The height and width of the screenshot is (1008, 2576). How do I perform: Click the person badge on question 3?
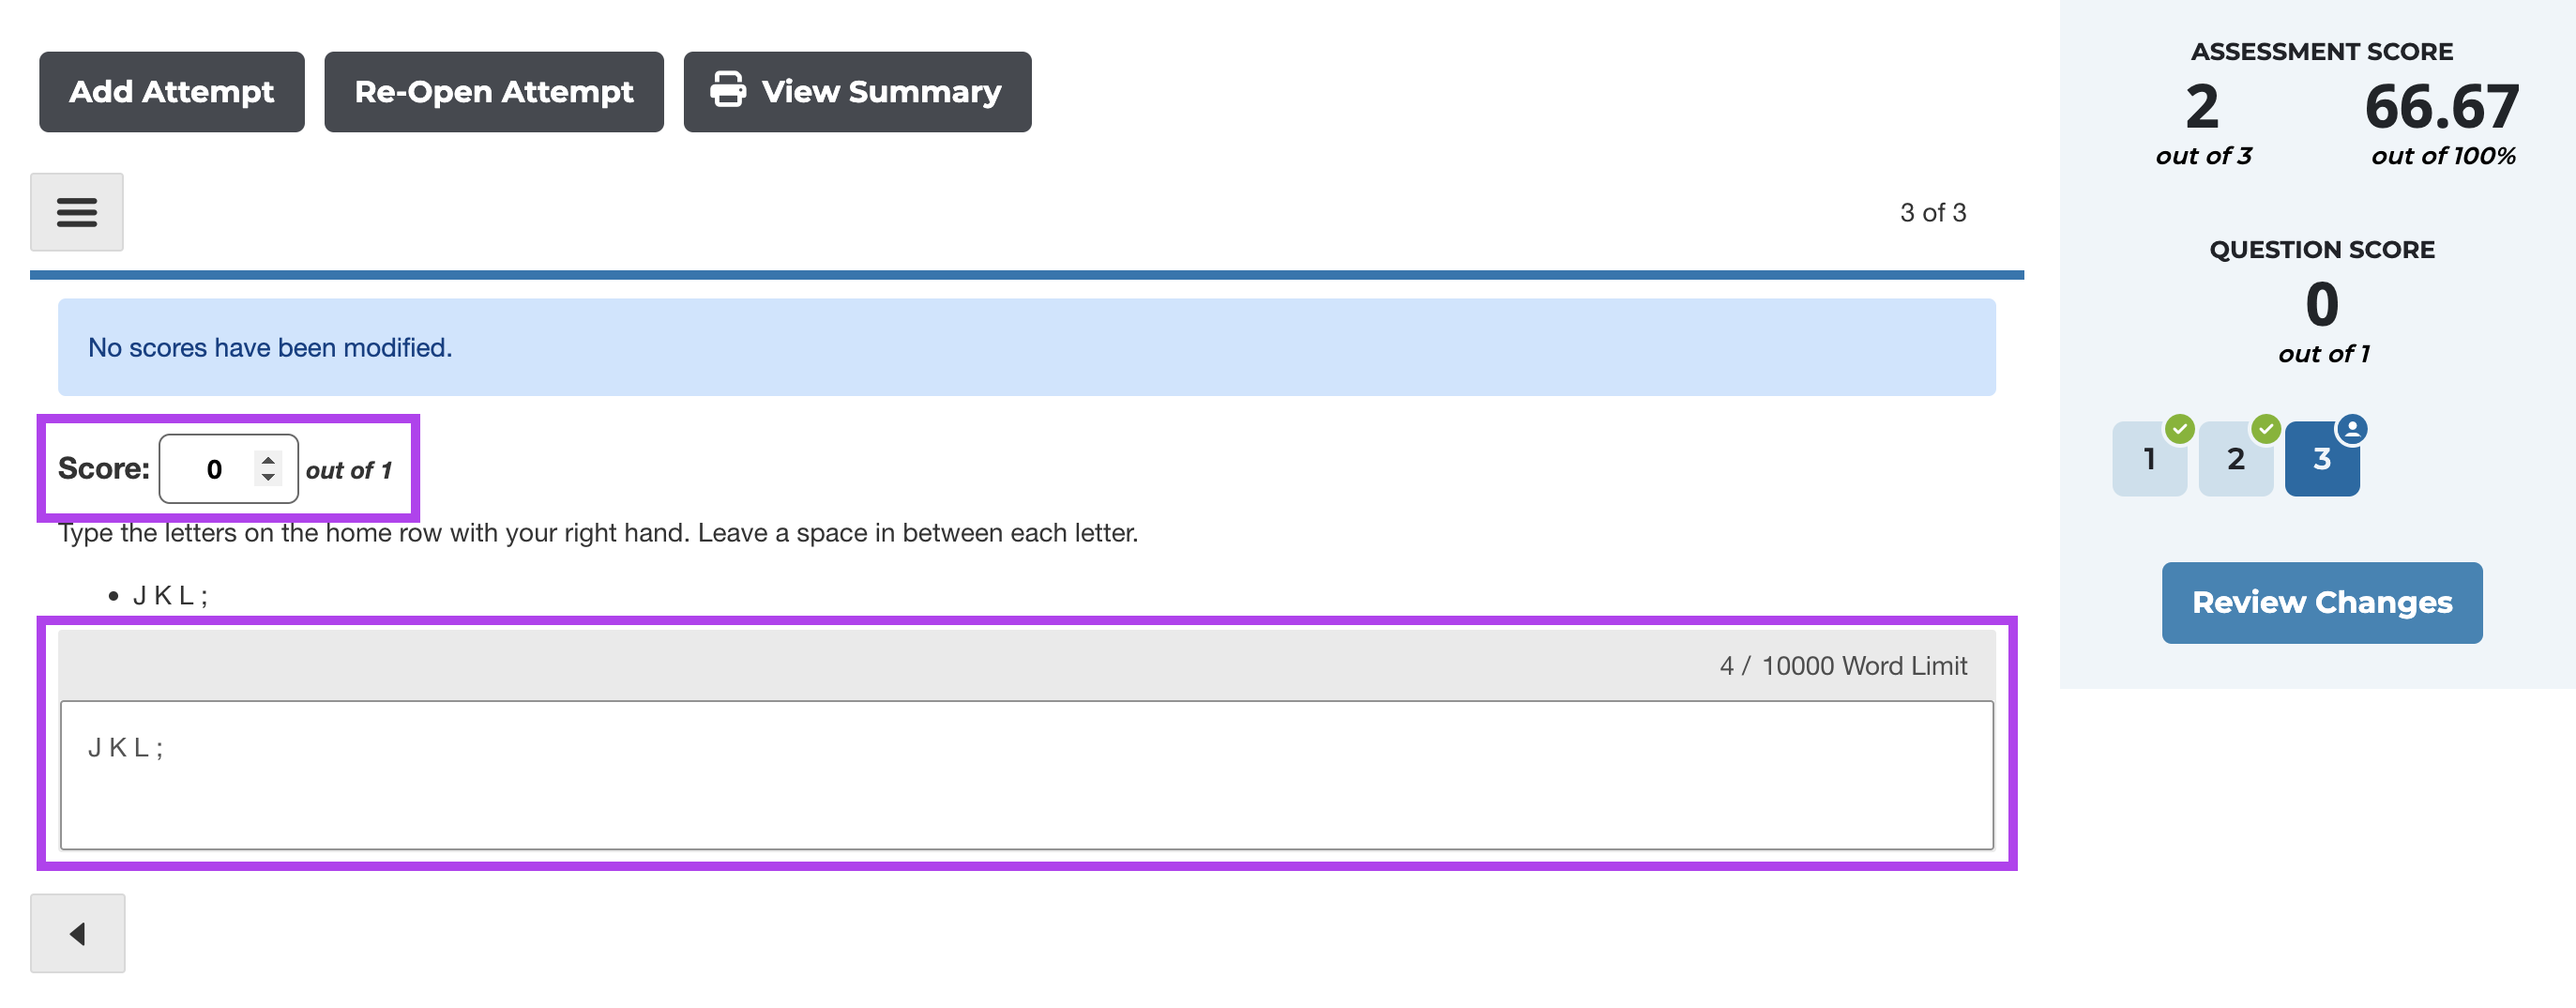(x=2352, y=429)
